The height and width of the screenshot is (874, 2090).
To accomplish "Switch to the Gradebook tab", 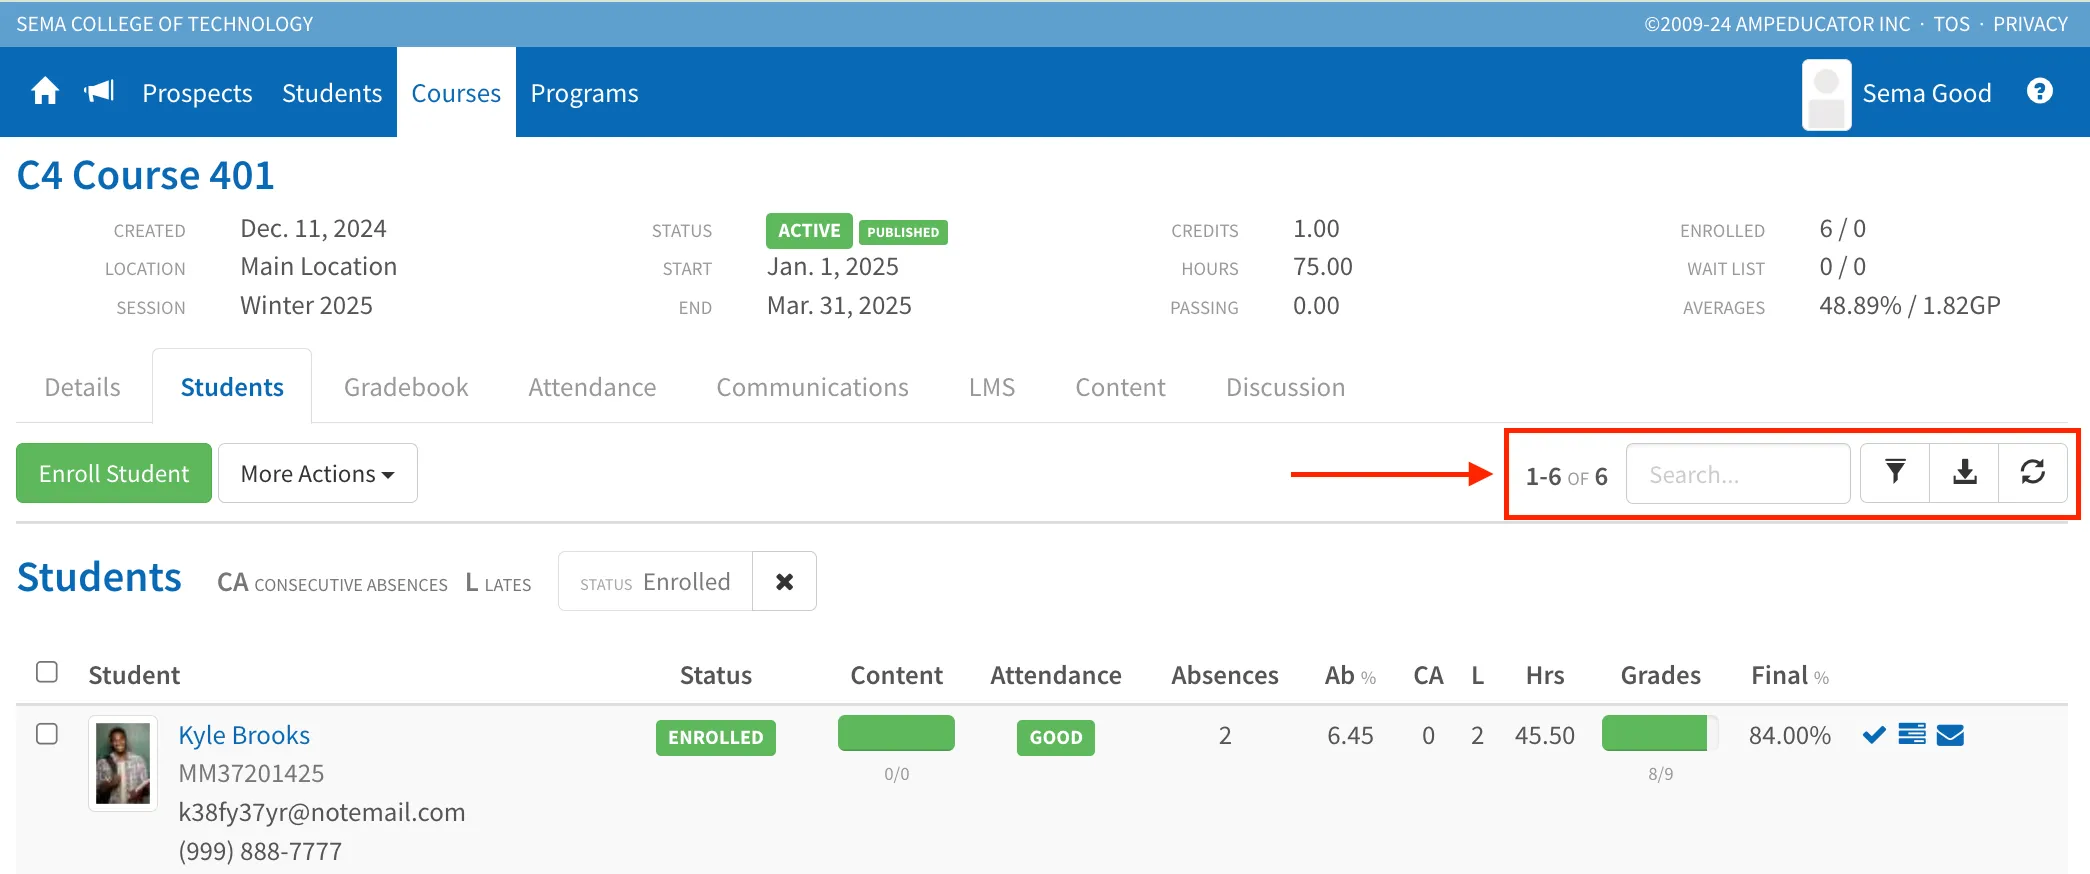I will pos(406,387).
